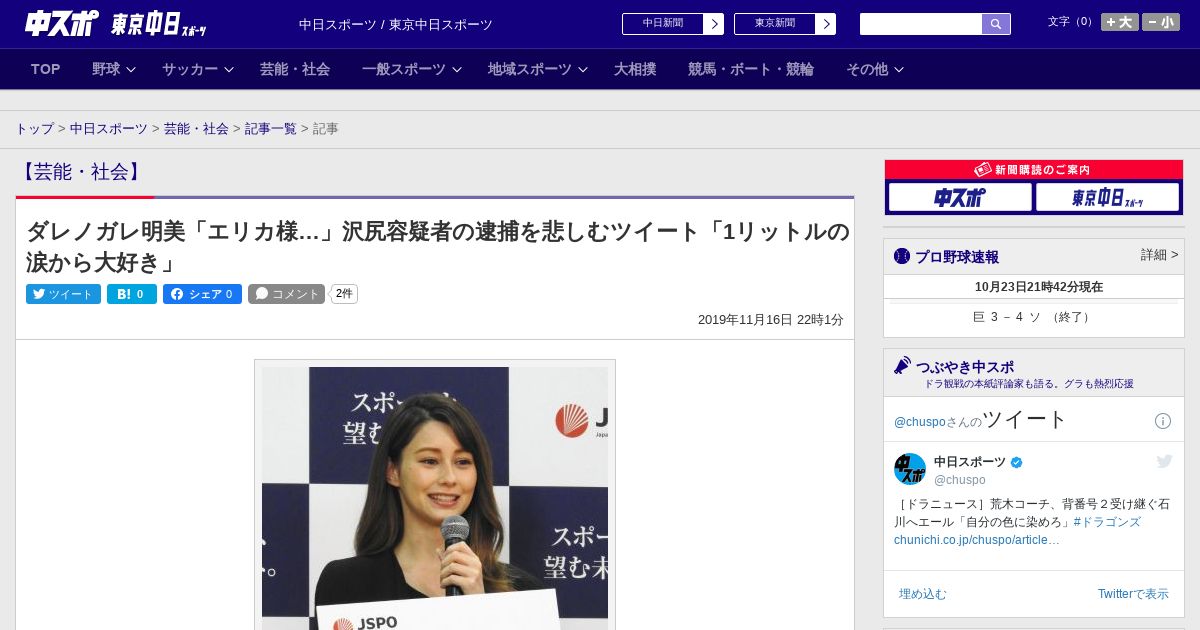Viewport: 1200px width, 630px height.
Task: Click verified badge next to 中日スポーツ
Action: click(x=1017, y=463)
